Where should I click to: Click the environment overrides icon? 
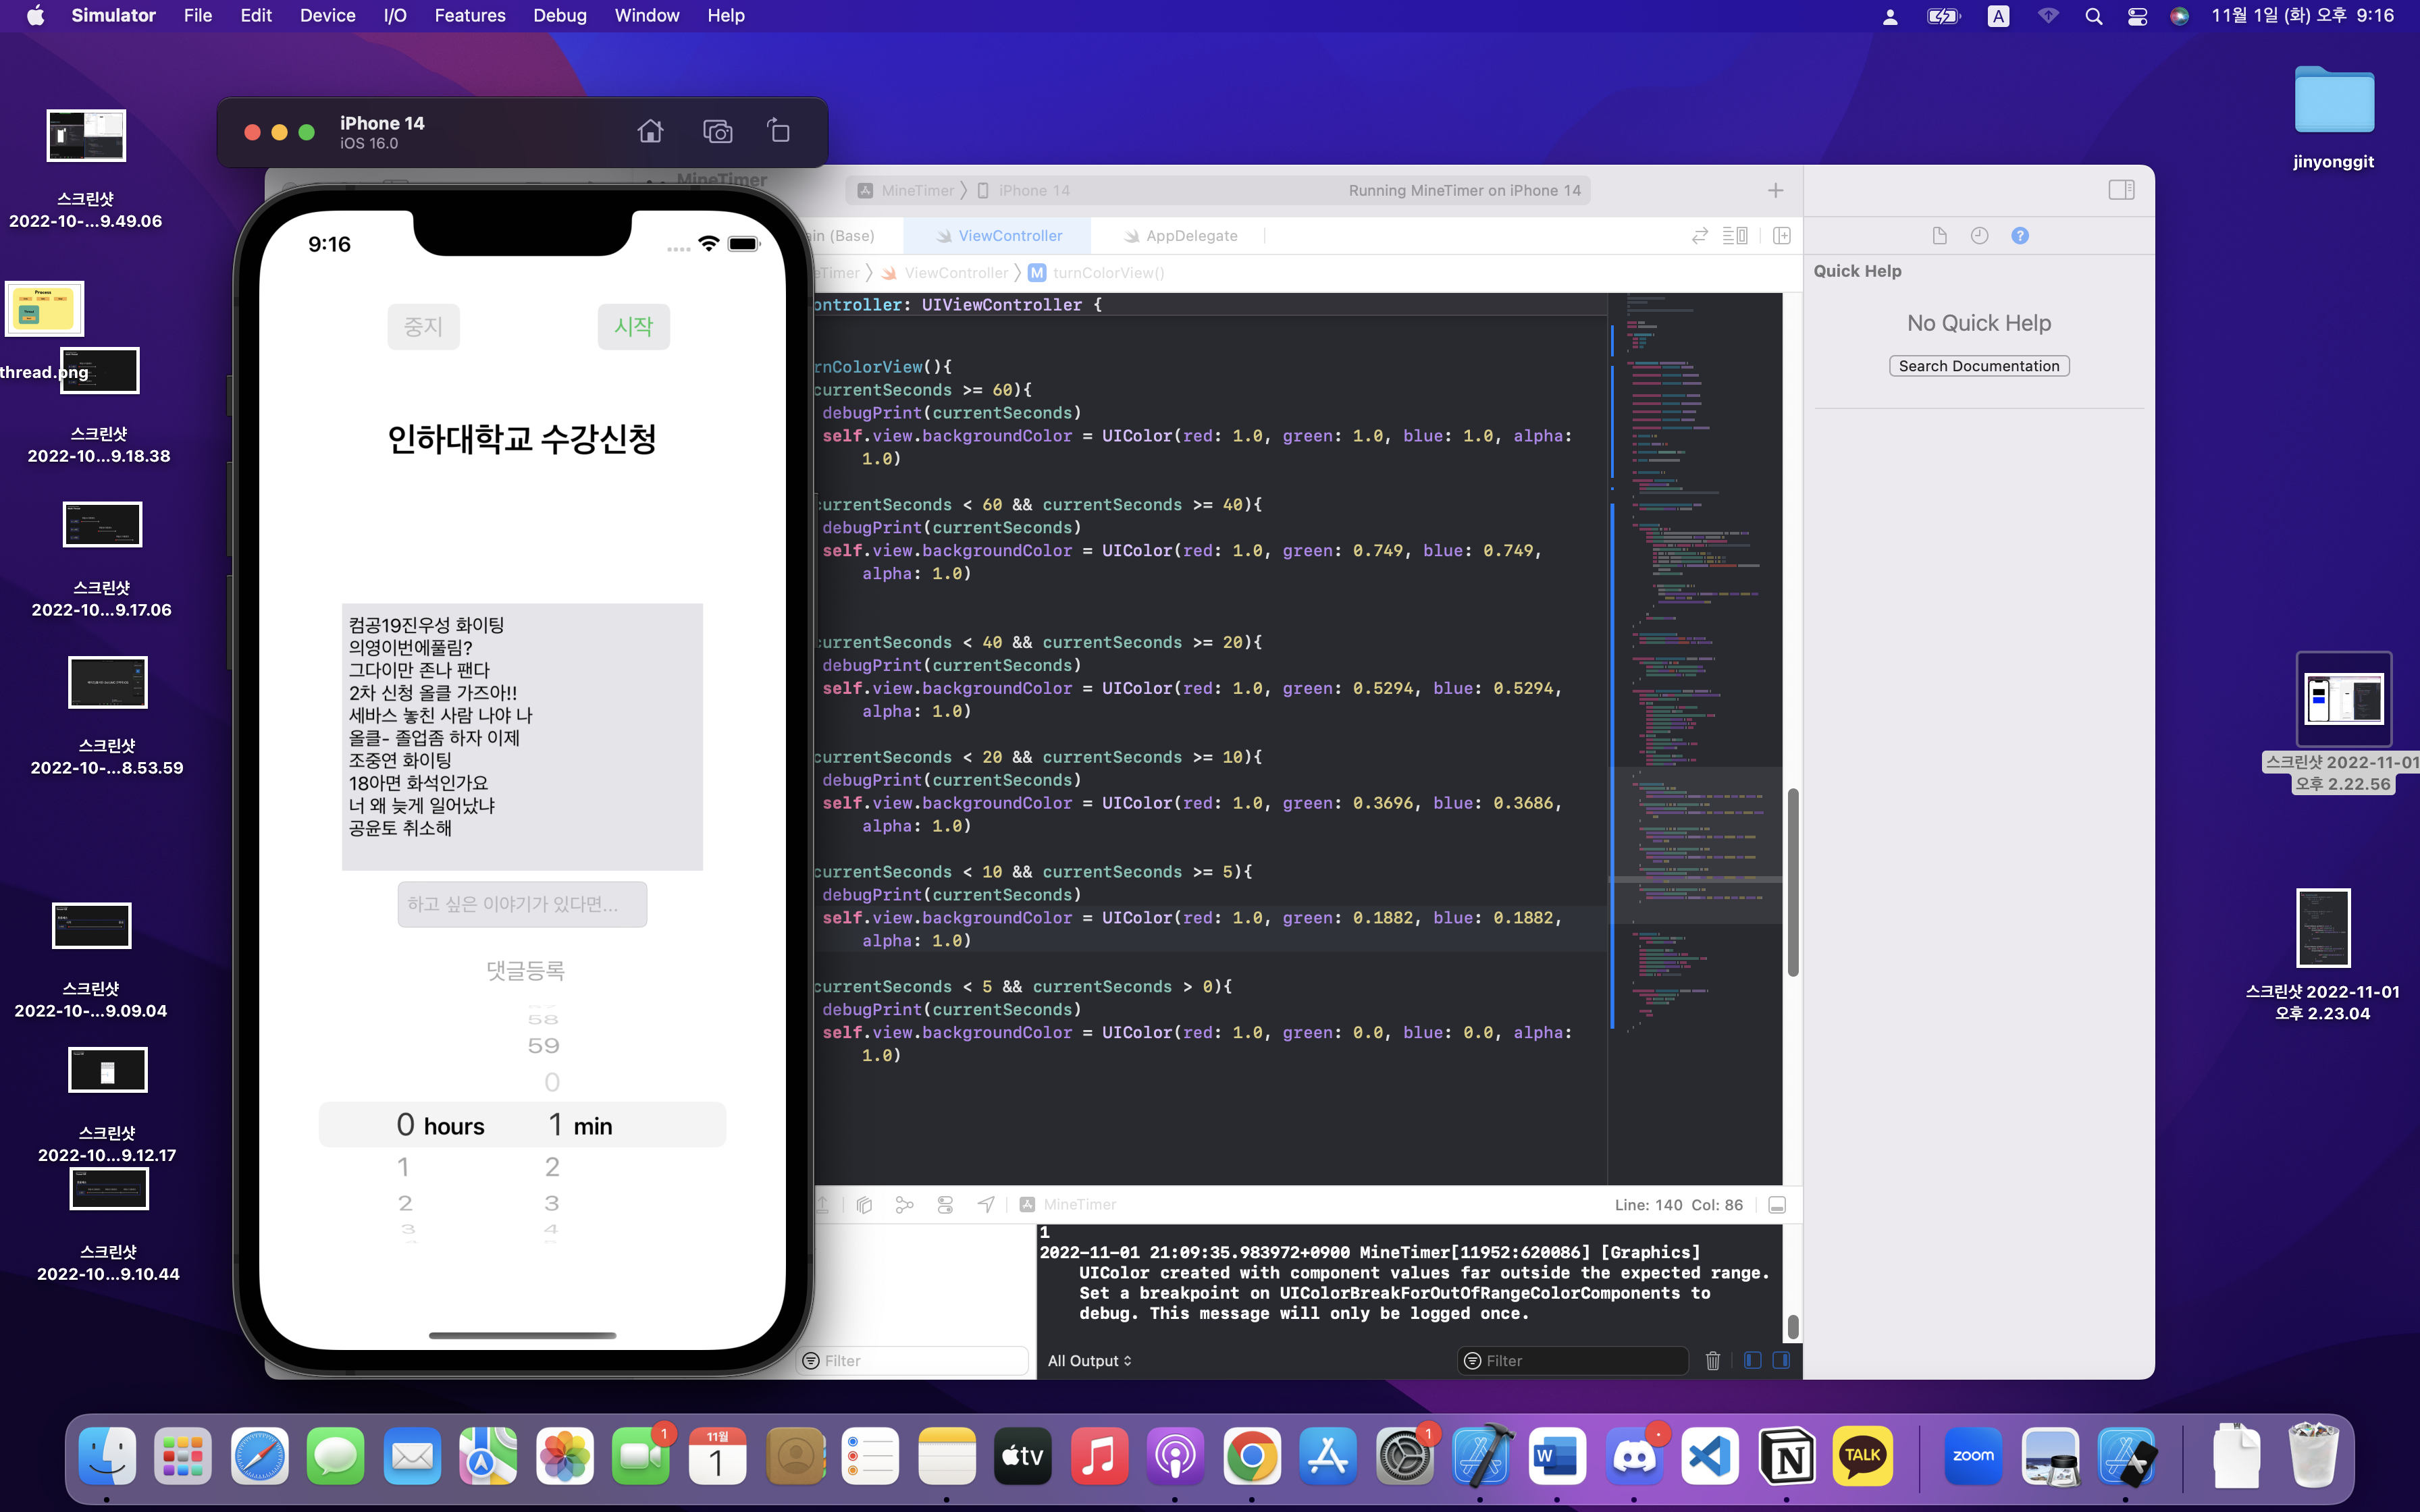[x=946, y=1205]
